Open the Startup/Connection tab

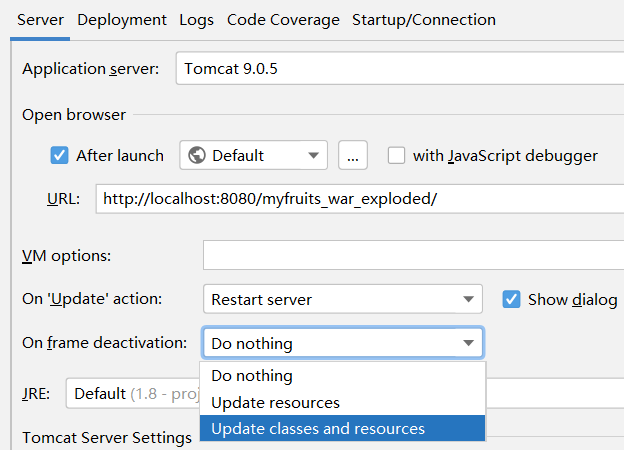tap(424, 20)
